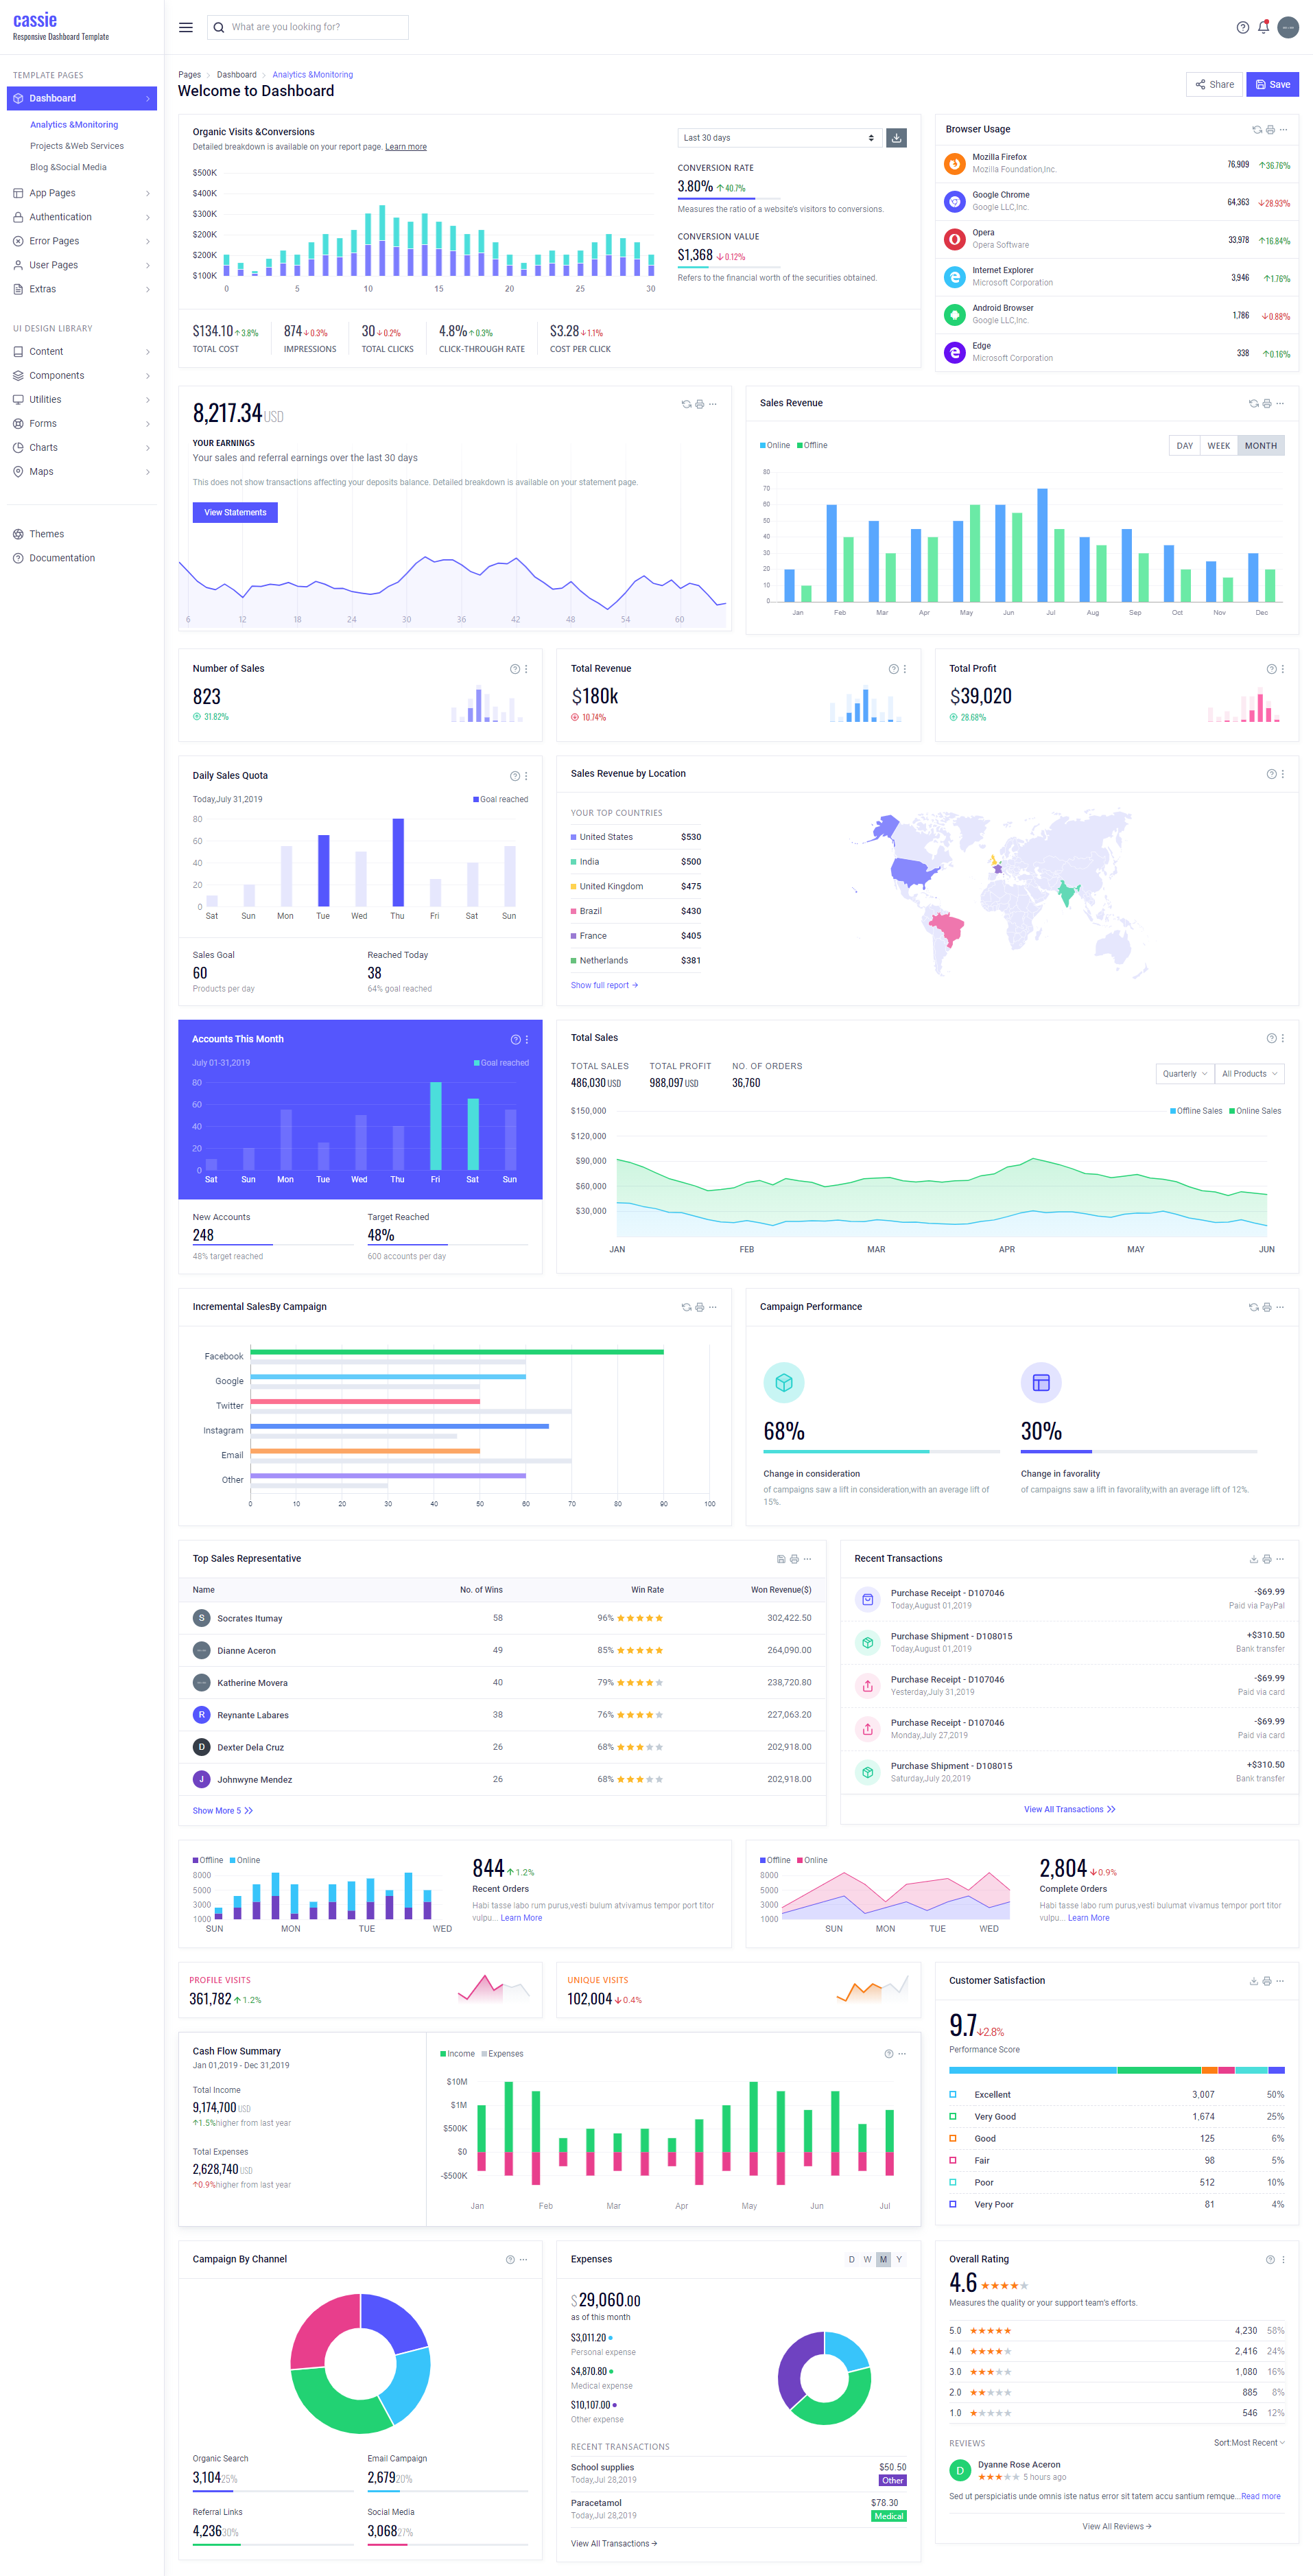Click the Opera browser icon

point(954,239)
